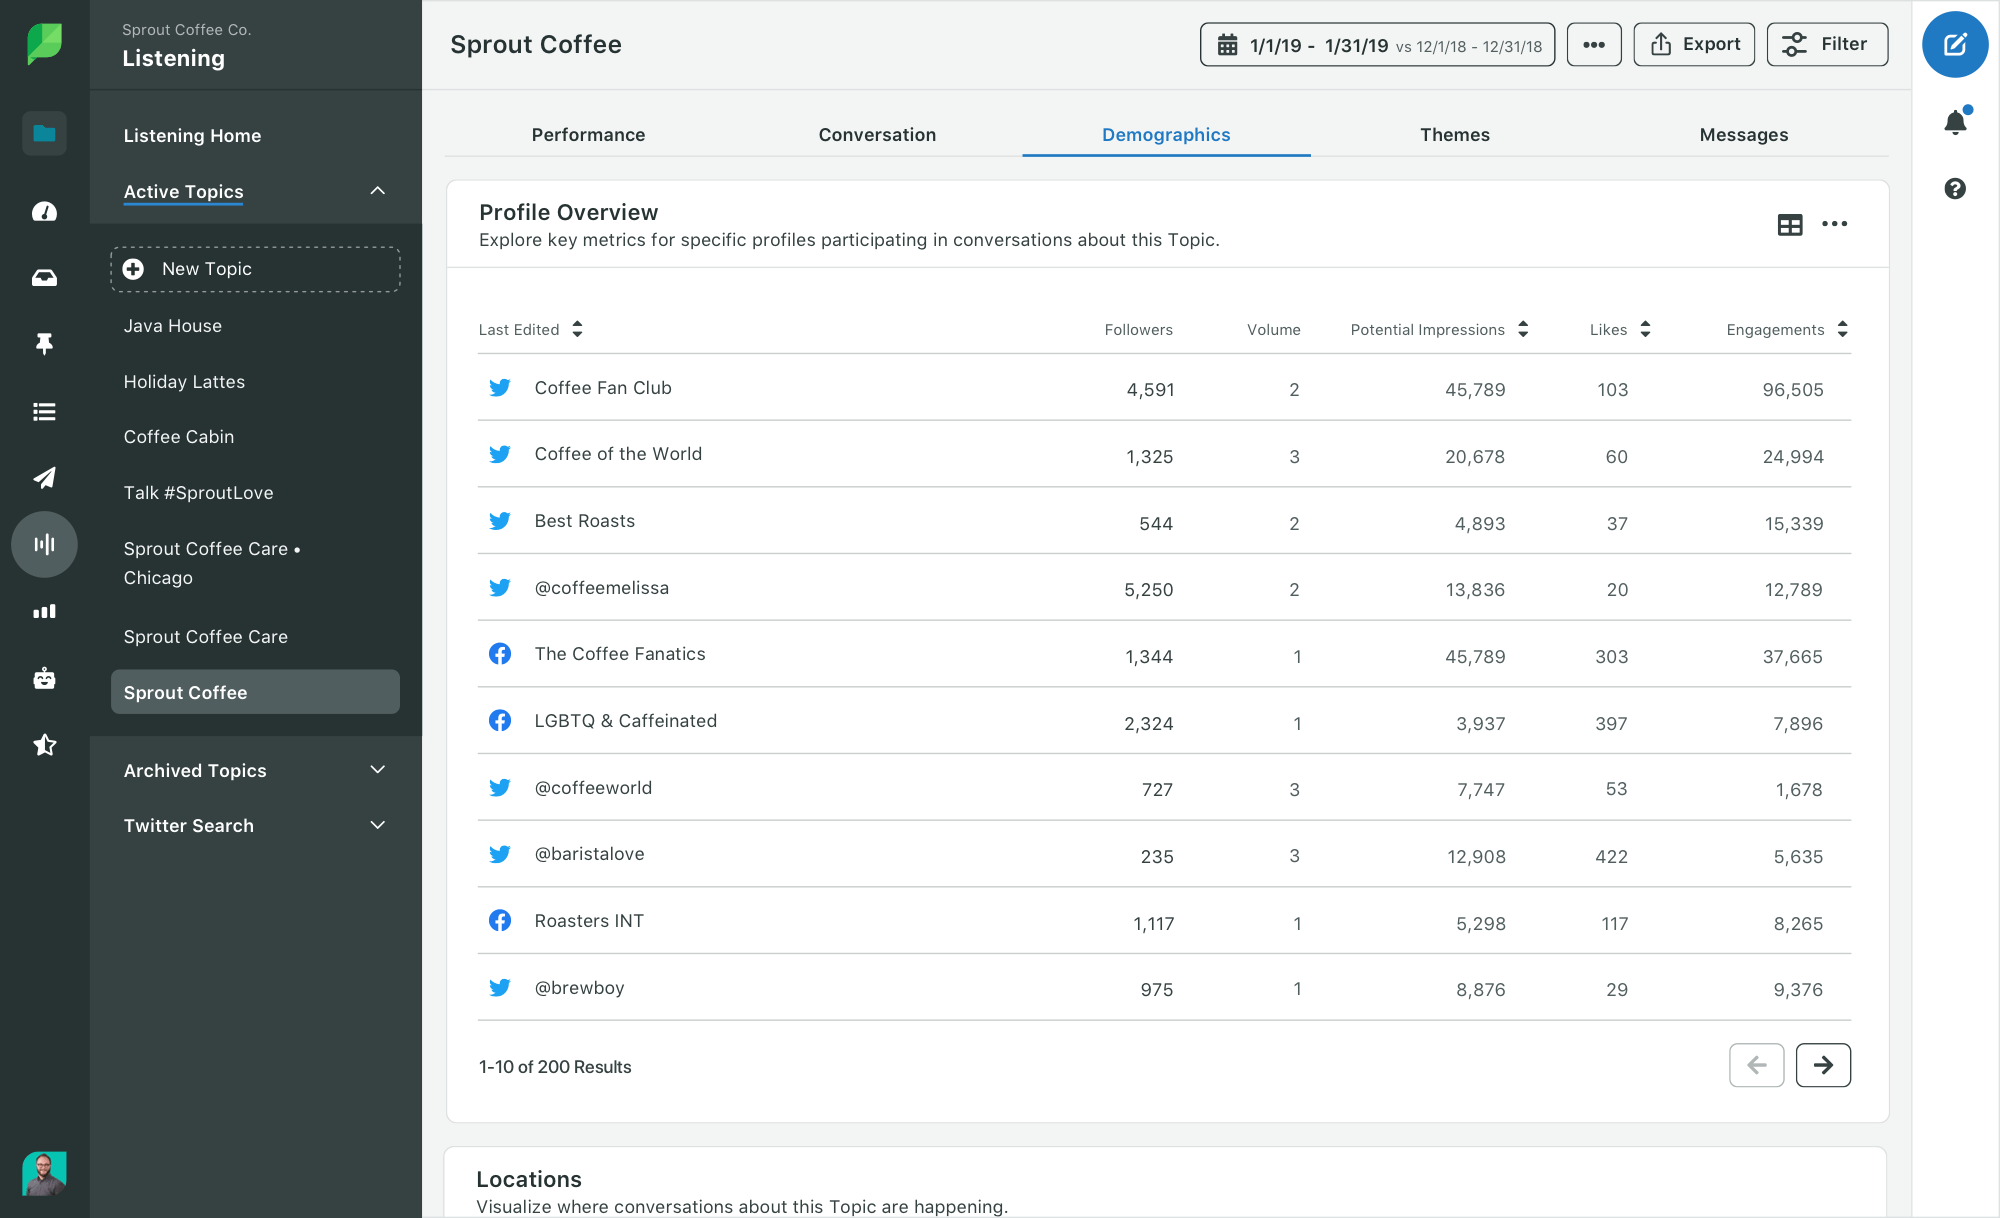The height and width of the screenshot is (1218, 2000).
Task: Click the Facebook icon for LGBTQ & Caffeinated
Action: coord(500,721)
